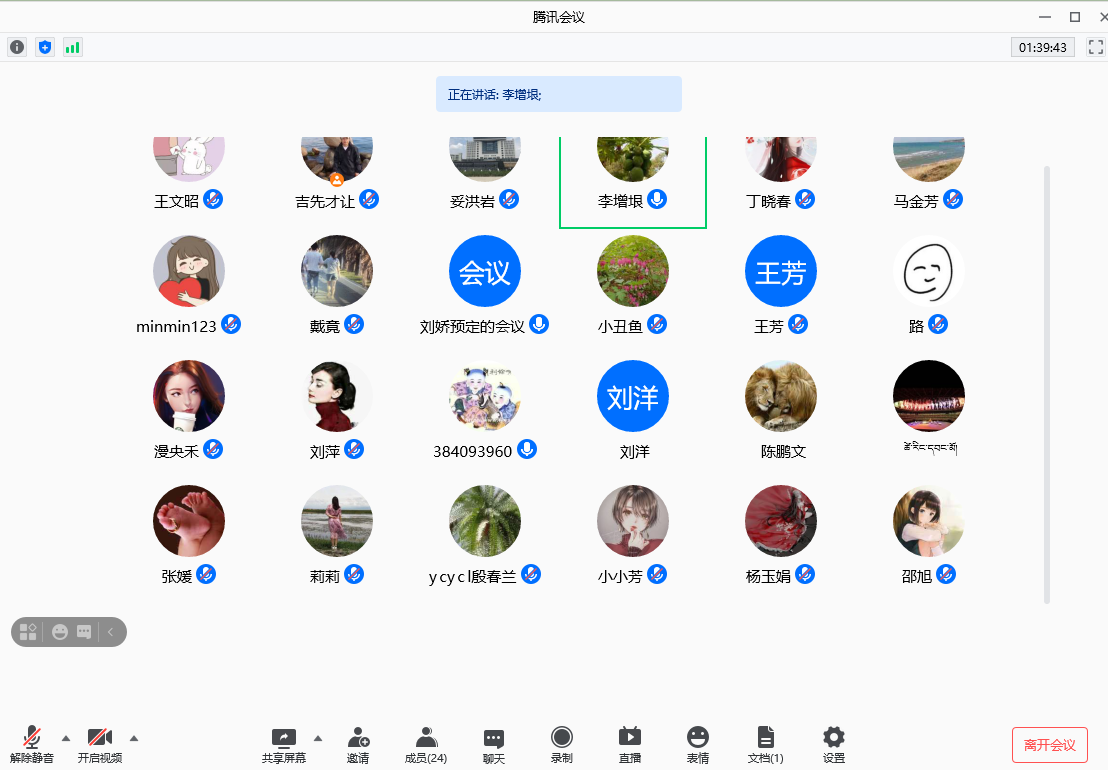The height and width of the screenshot is (770, 1108).
Task: Open the Live streaming (直播) icon
Action: tap(630, 745)
